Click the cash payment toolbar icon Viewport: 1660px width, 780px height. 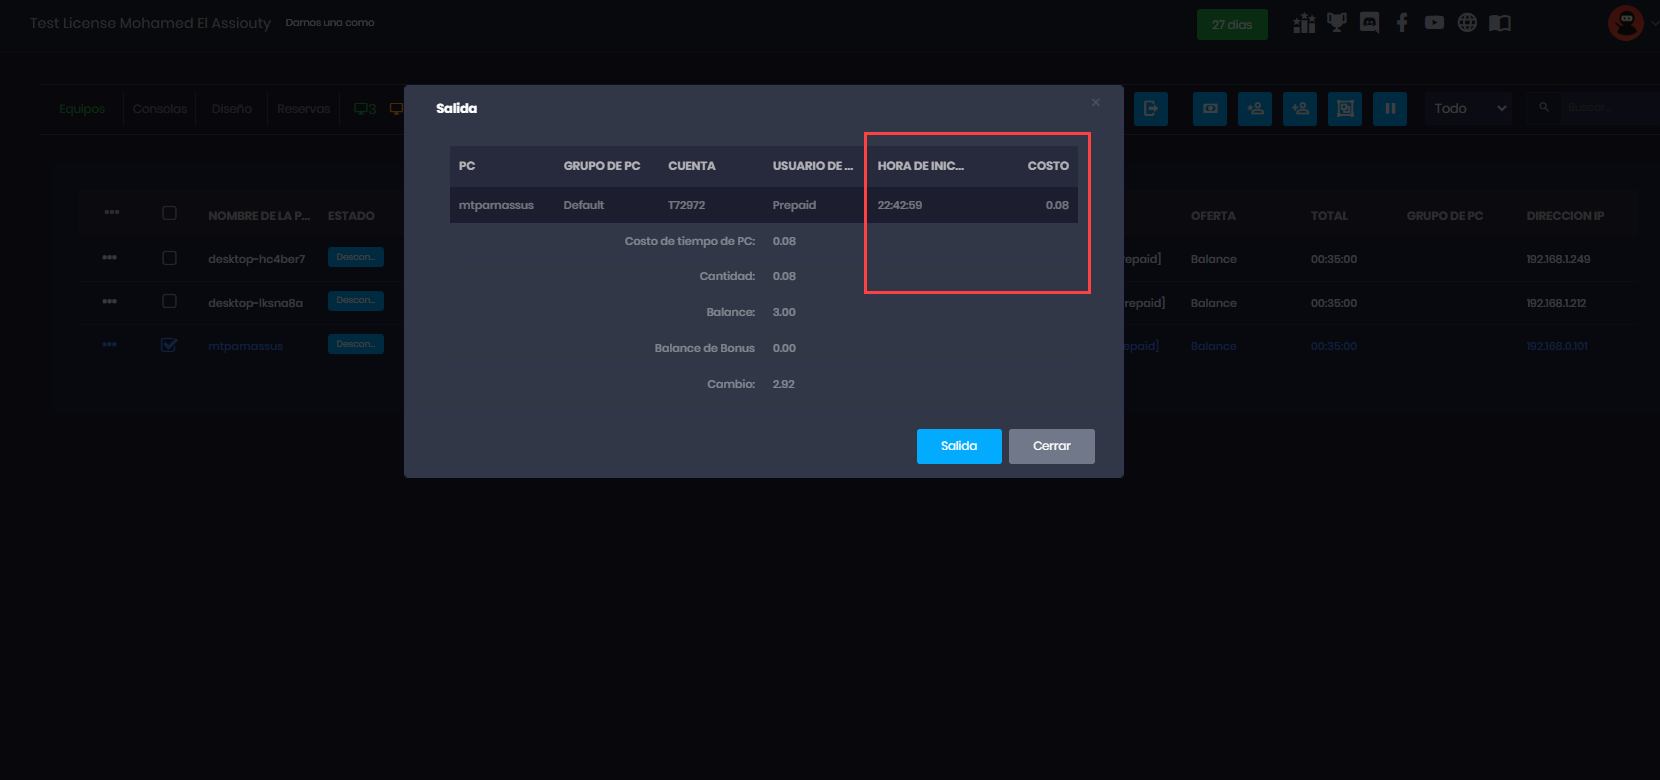click(1210, 109)
